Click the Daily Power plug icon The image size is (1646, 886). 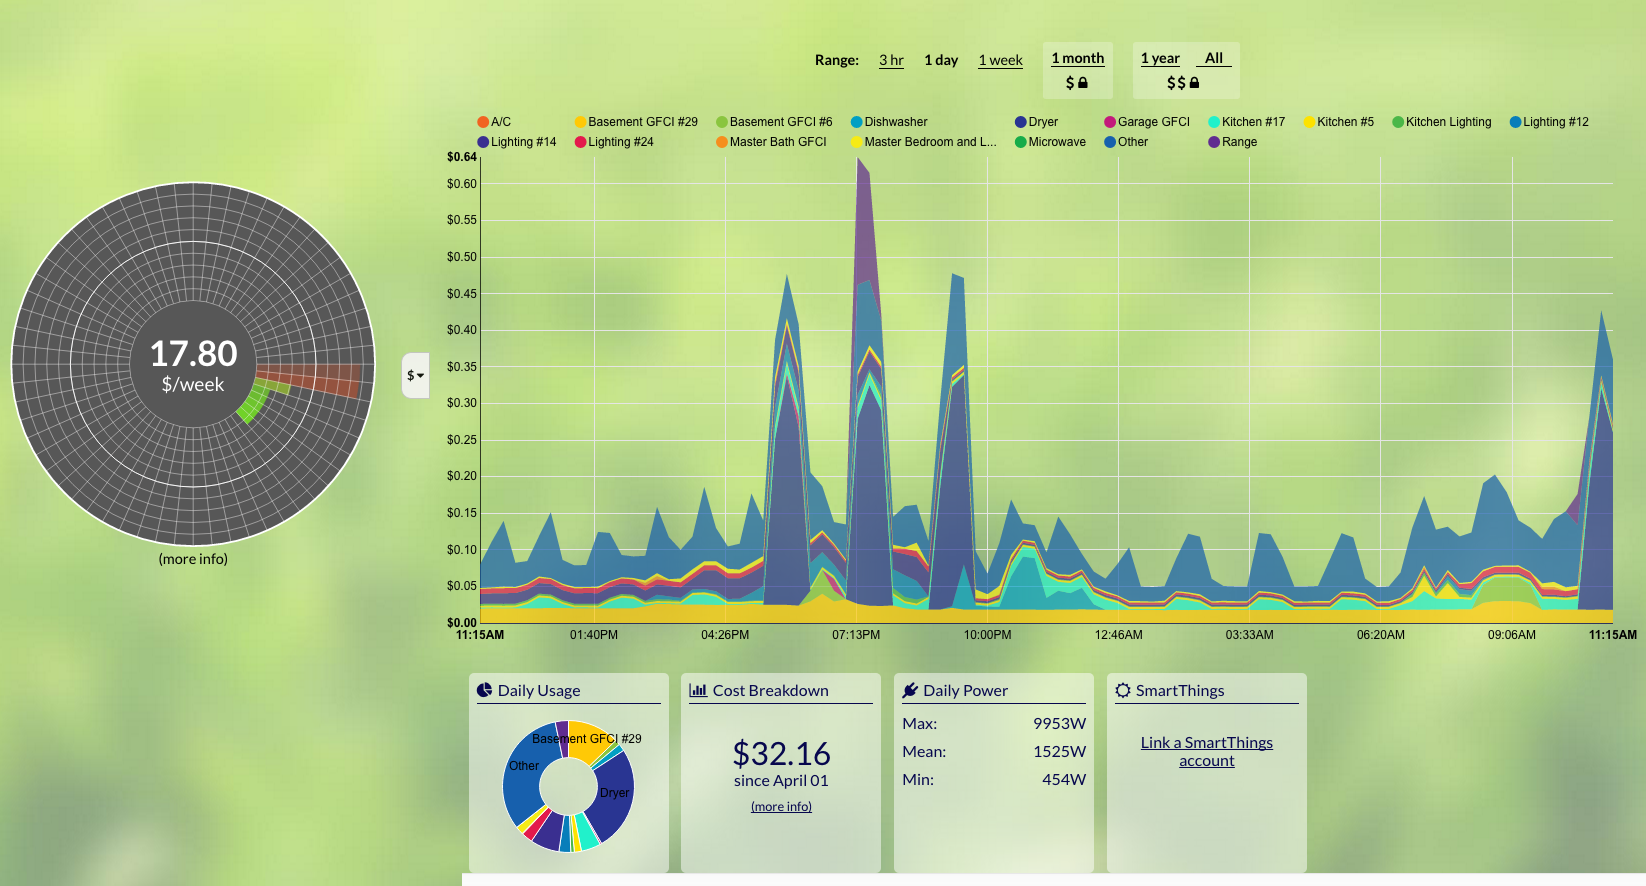(910, 690)
